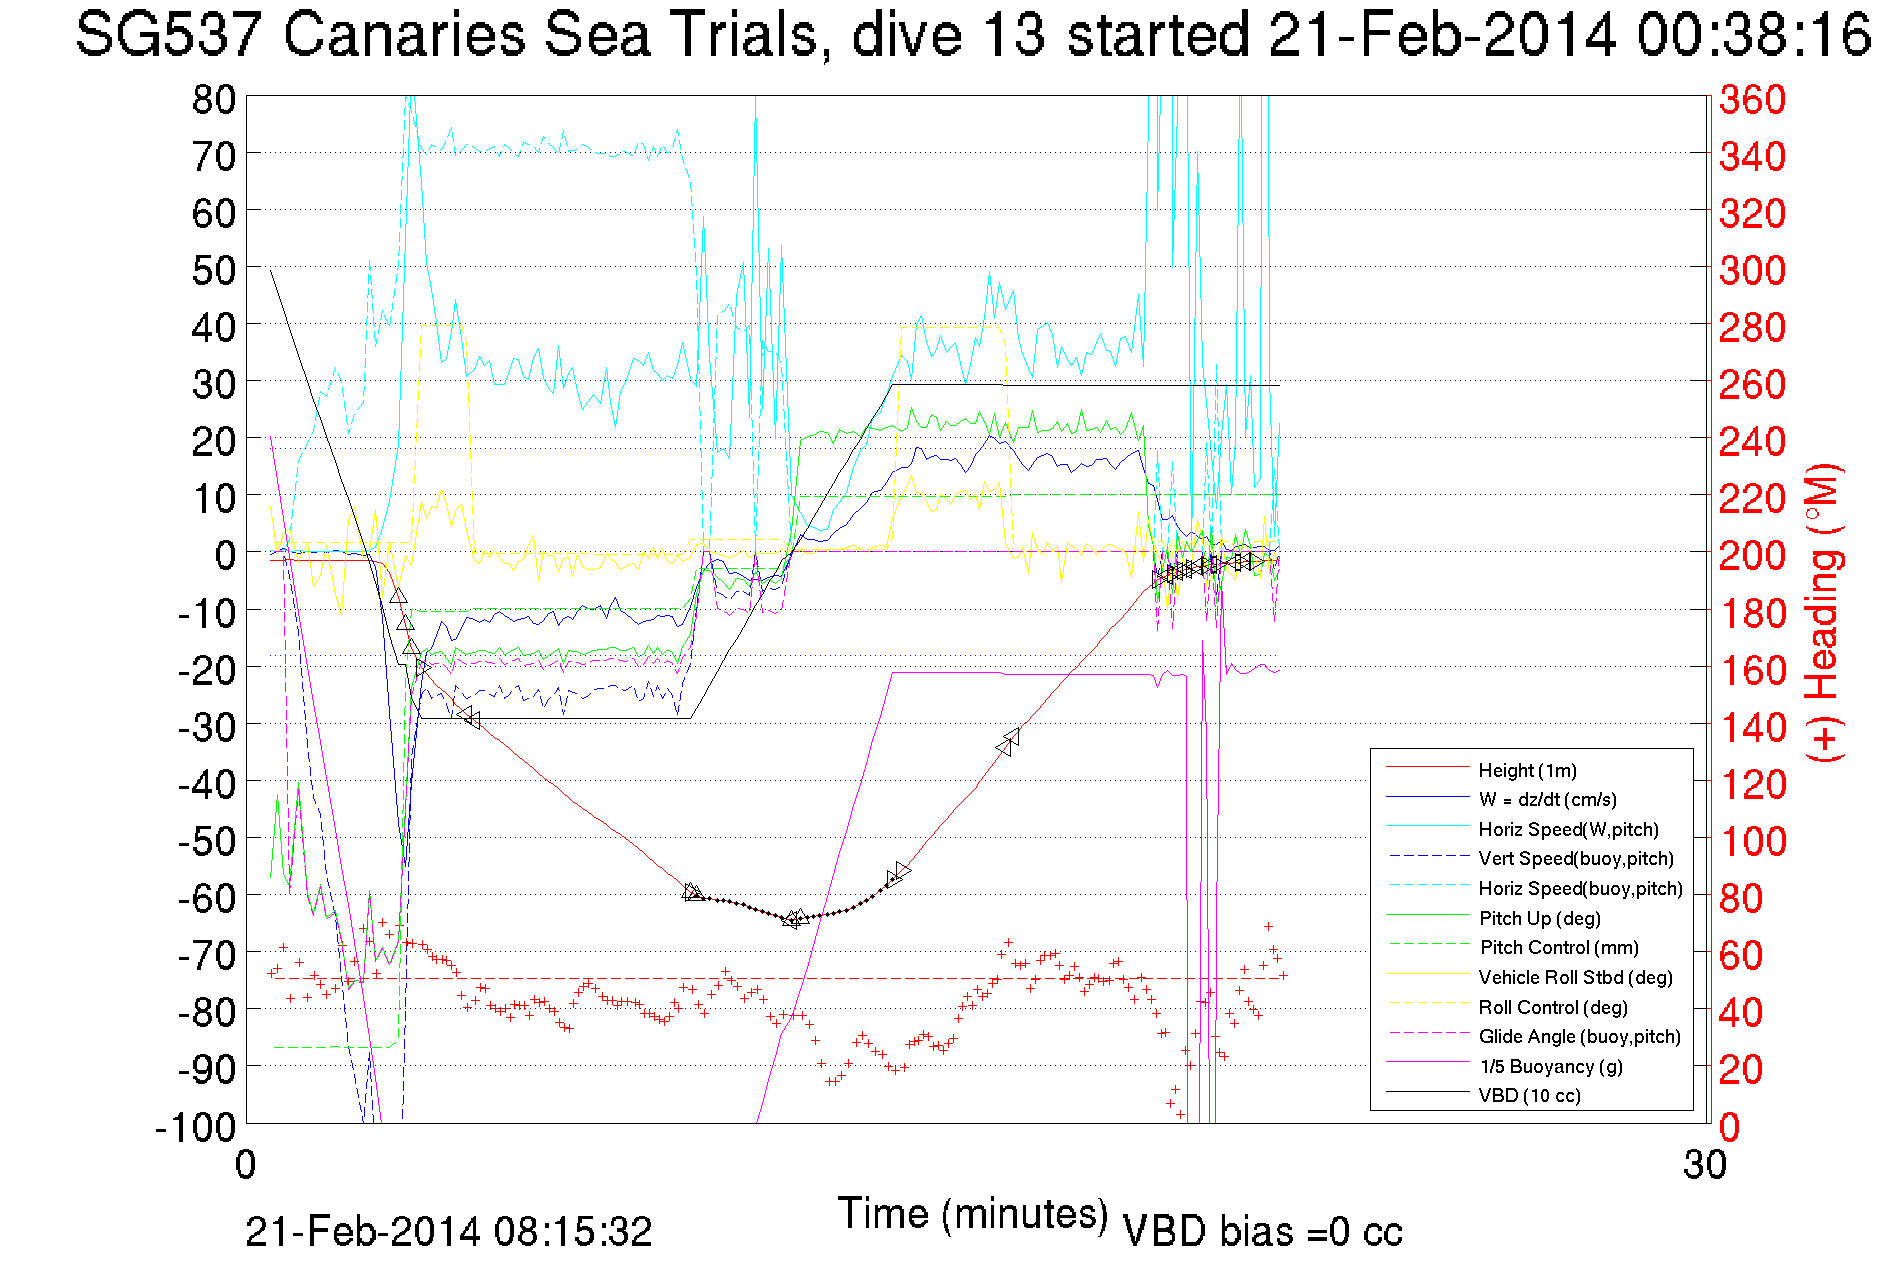The width and height of the screenshot is (1891, 1262).
Task: Click the 'VBD bias =0 cc' annotation
Action: (x=1262, y=1232)
